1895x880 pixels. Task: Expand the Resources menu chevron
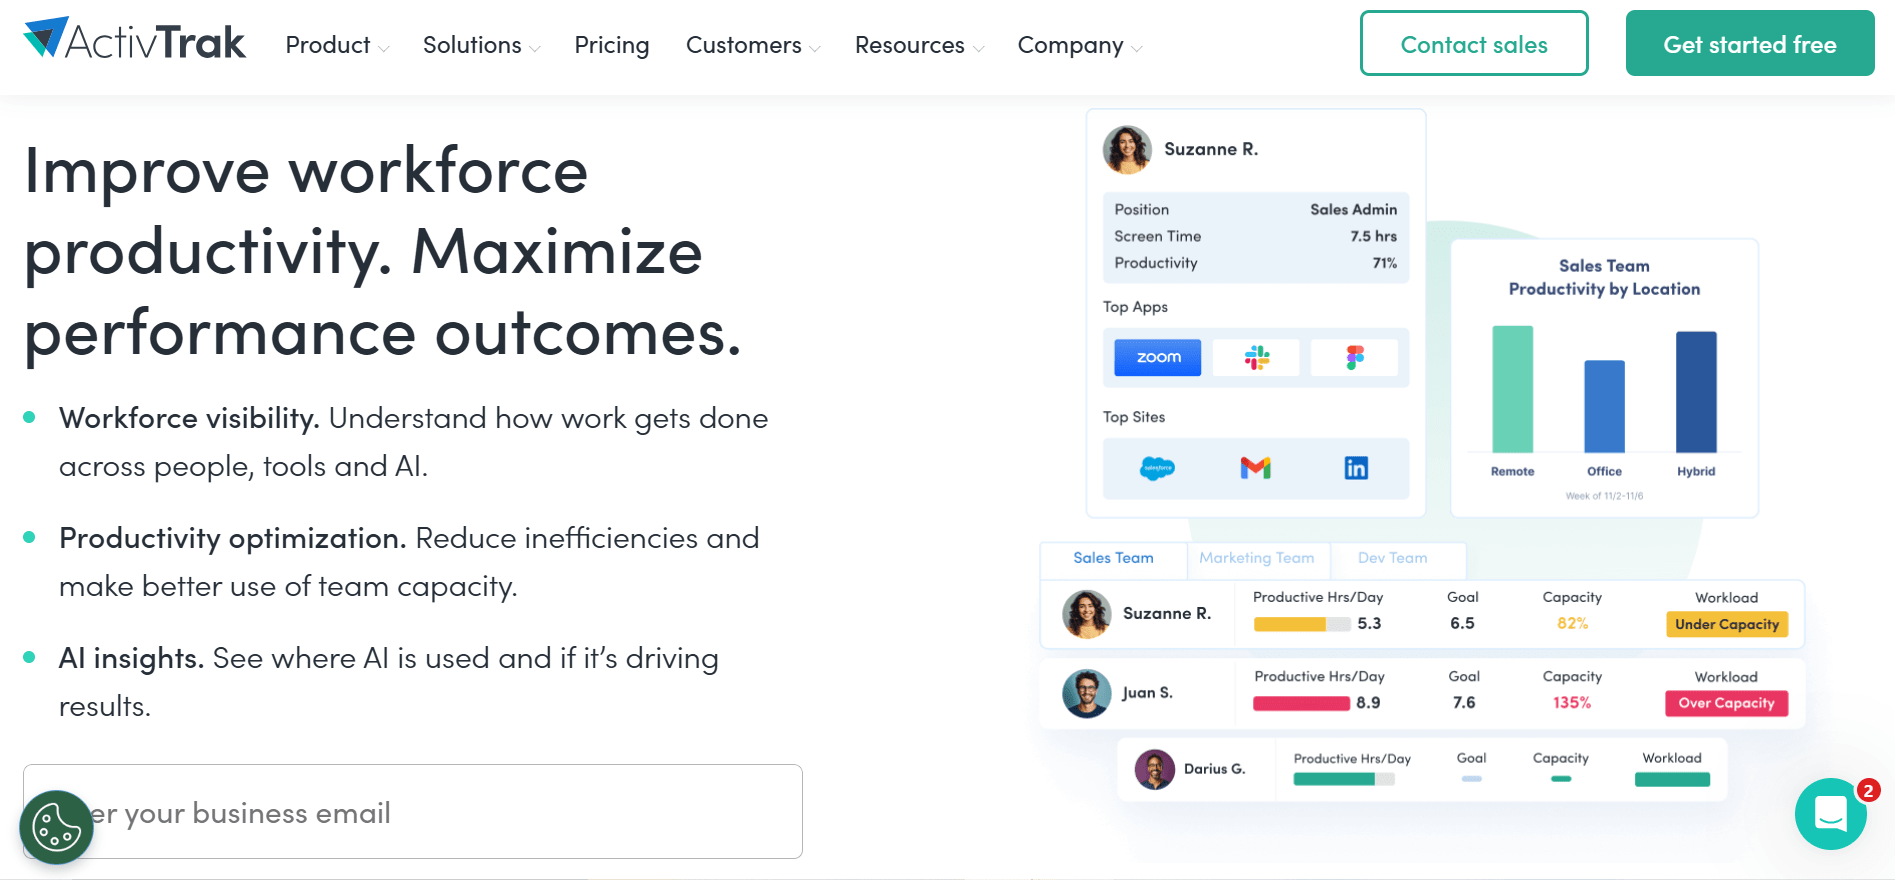click(978, 48)
